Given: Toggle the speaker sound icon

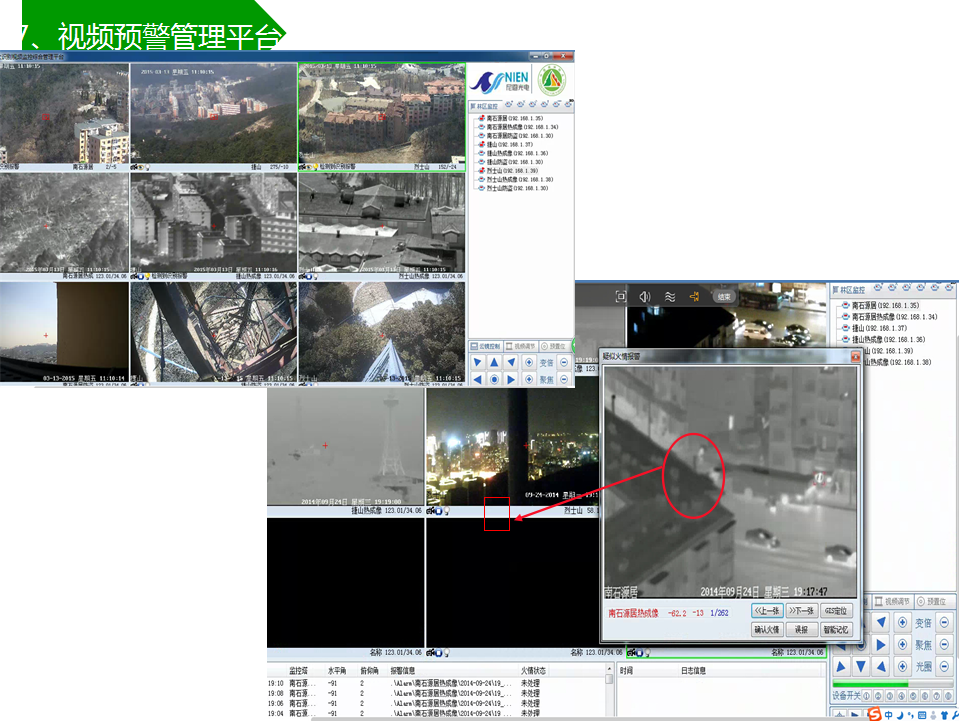Looking at the screenshot, I should (x=645, y=297).
